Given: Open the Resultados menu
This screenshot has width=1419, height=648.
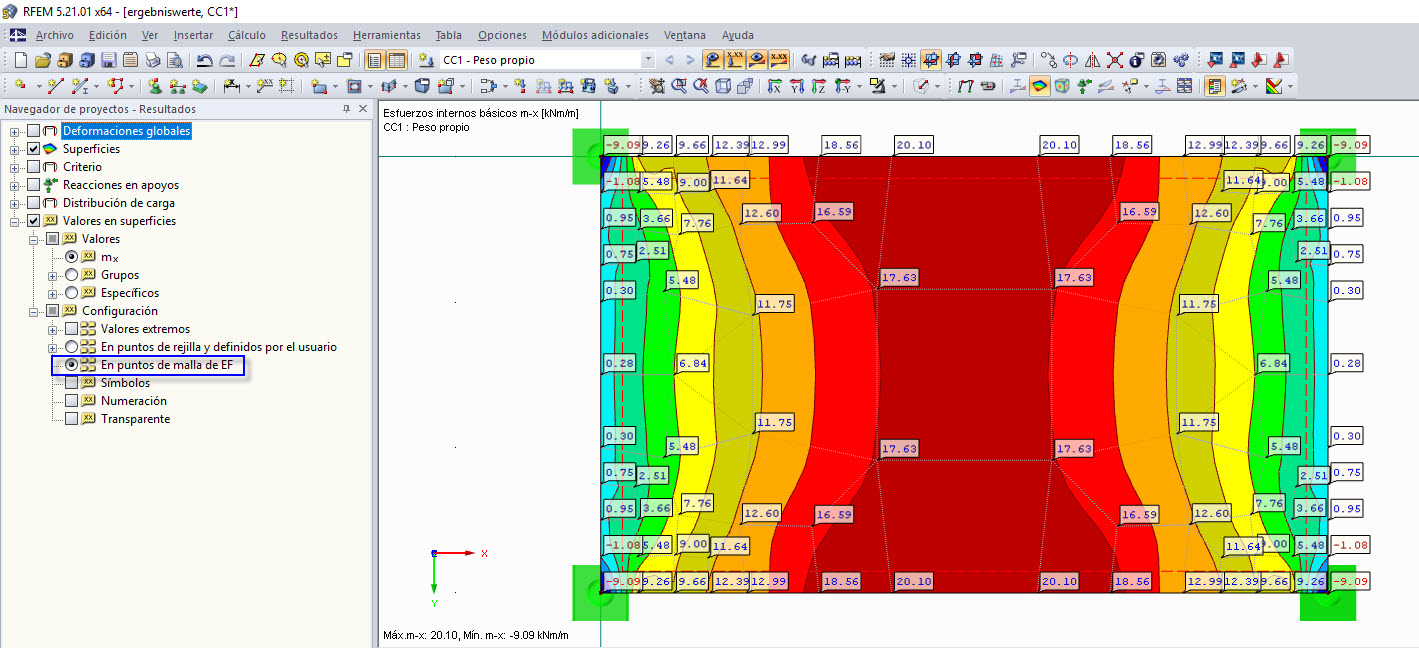Looking at the screenshot, I should tap(309, 35).
